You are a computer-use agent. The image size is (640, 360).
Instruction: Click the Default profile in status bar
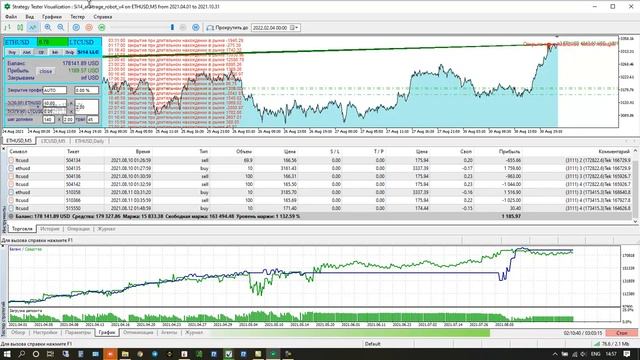[372, 344]
